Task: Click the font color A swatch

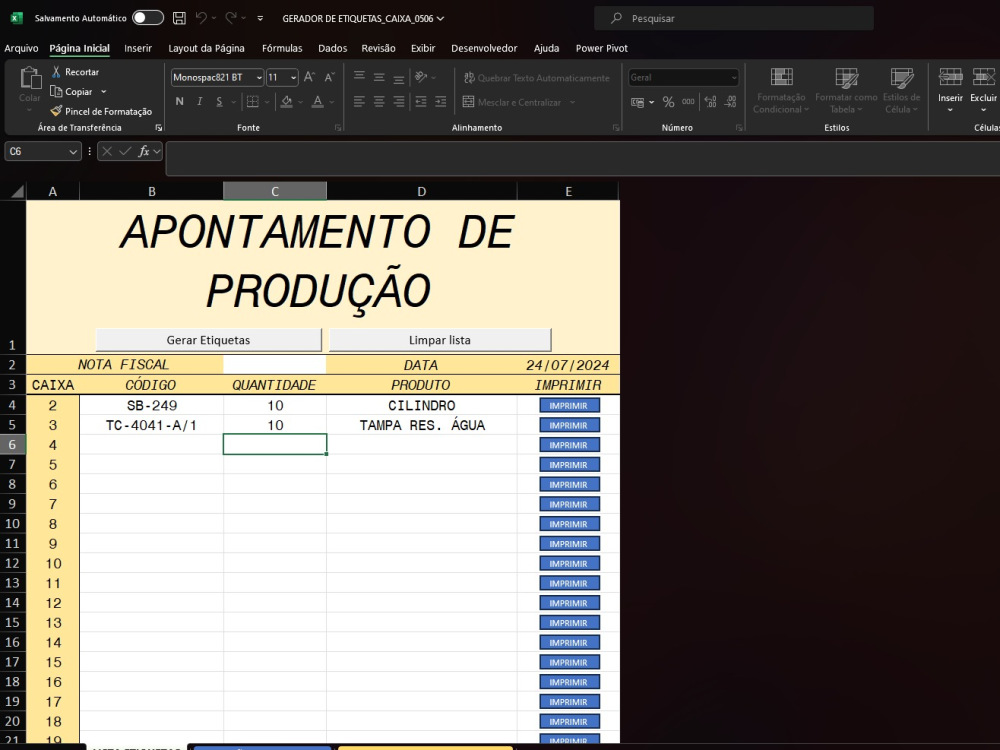Action: pos(318,101)
